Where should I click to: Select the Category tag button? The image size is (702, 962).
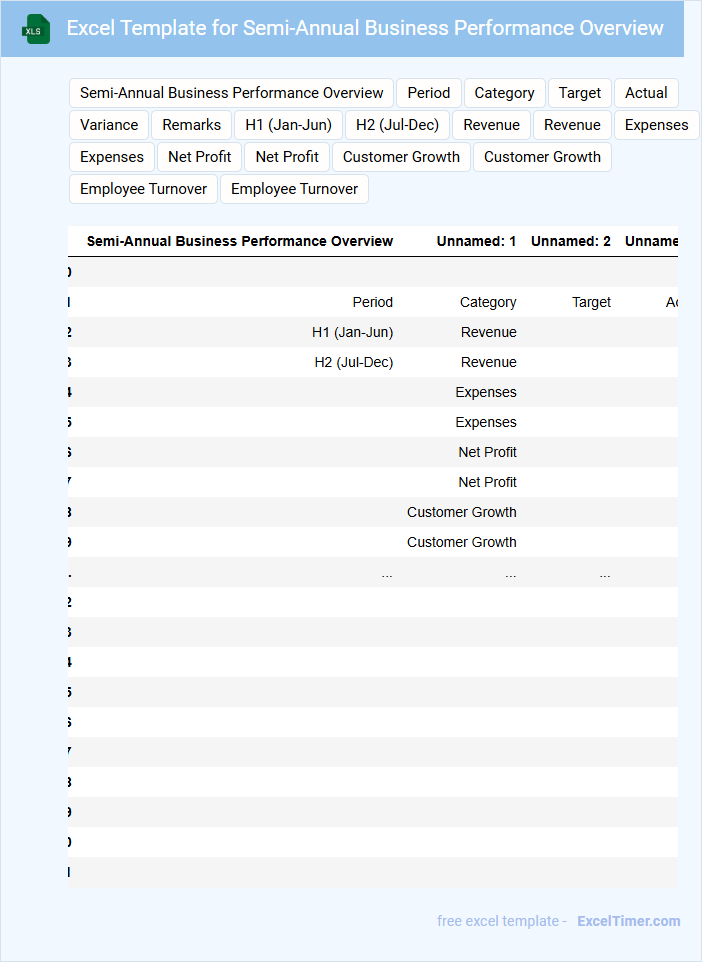(x=504, y=93)
